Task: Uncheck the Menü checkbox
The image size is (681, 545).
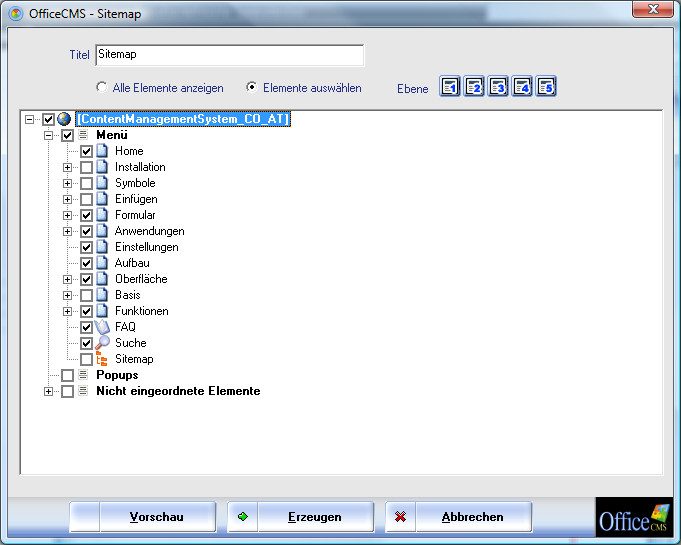Action: [67, 135]
